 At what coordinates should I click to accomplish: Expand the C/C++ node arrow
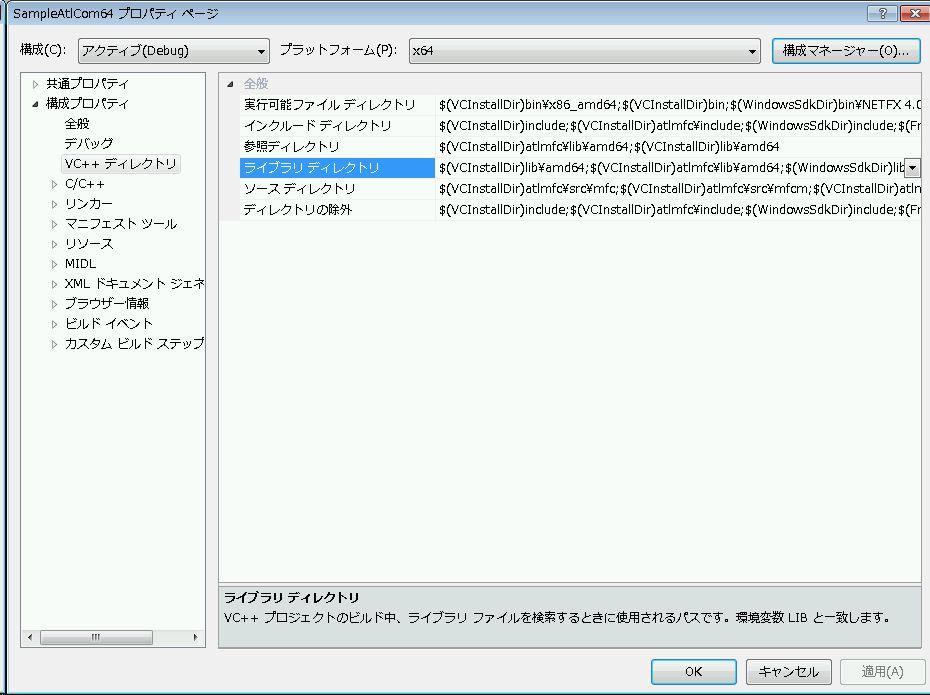(x=55, y=184)
